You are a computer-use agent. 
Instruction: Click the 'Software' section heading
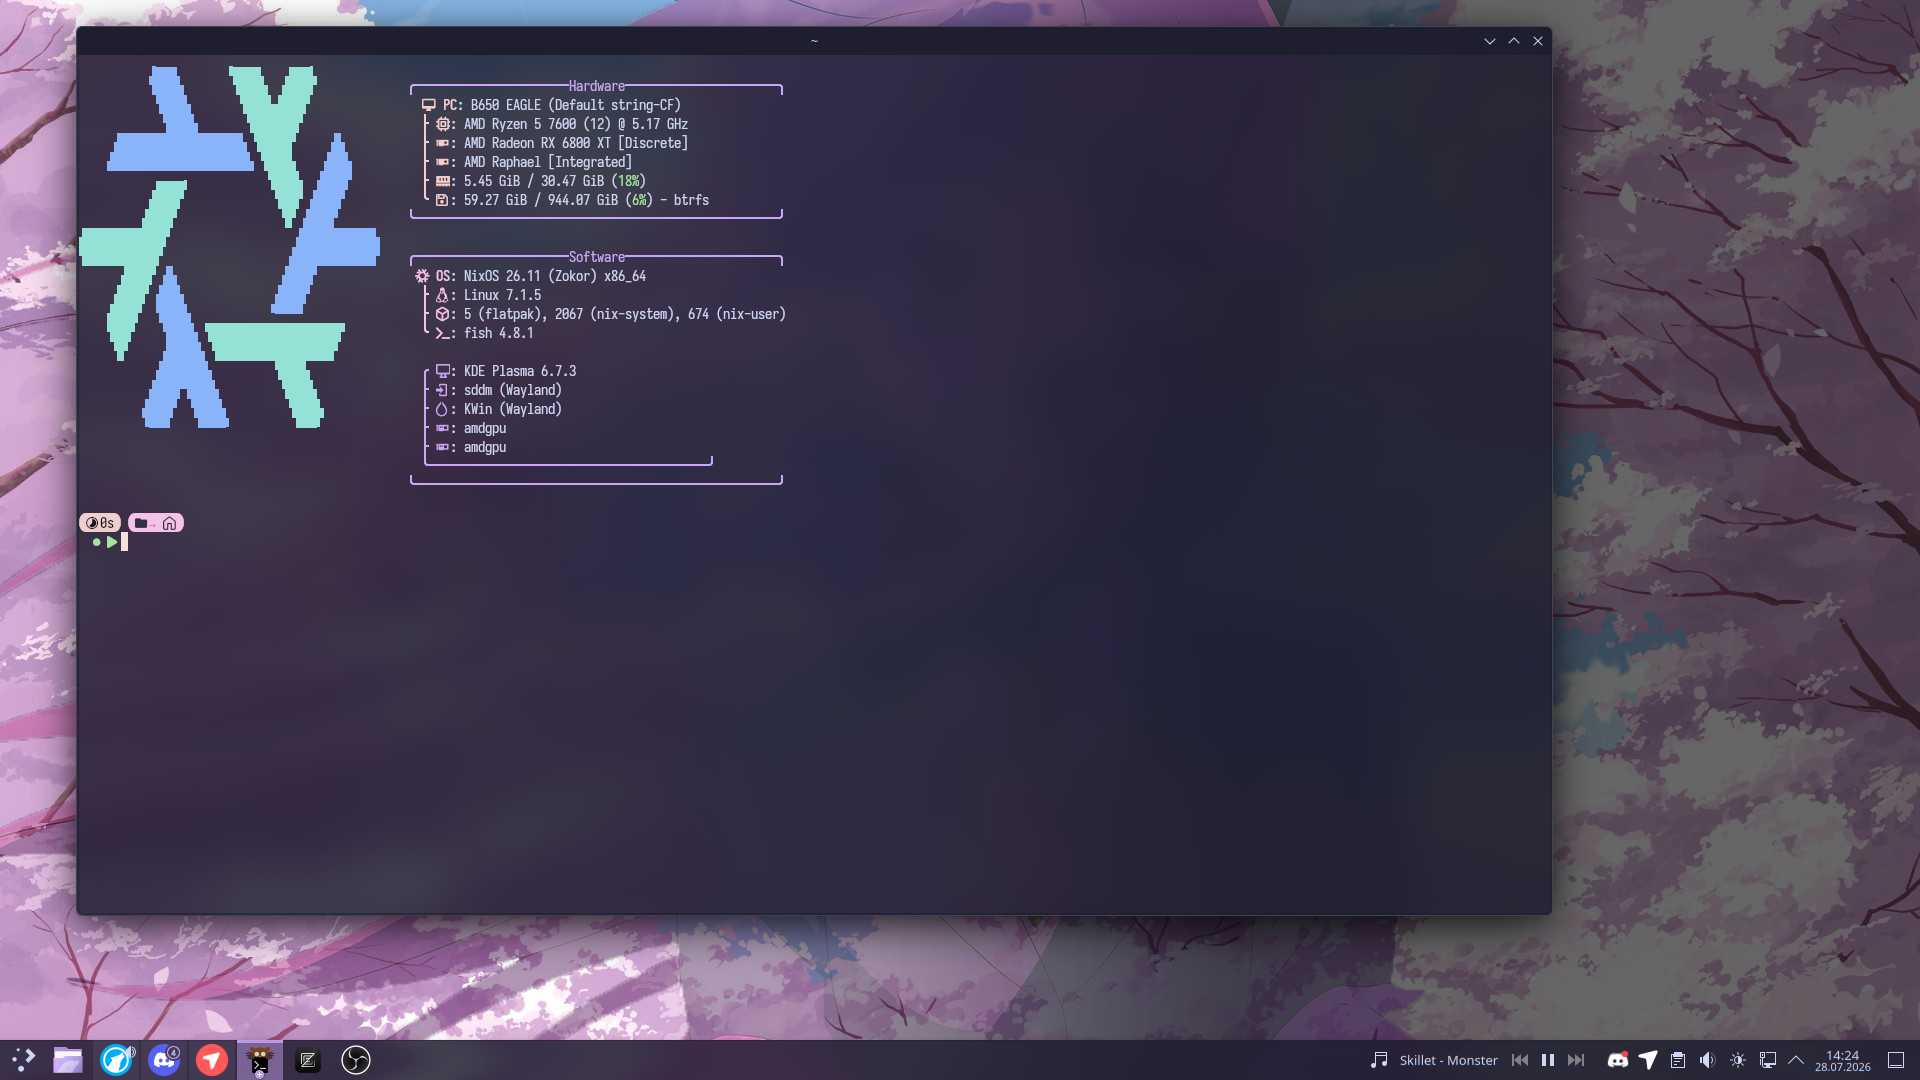coord(597,257)
